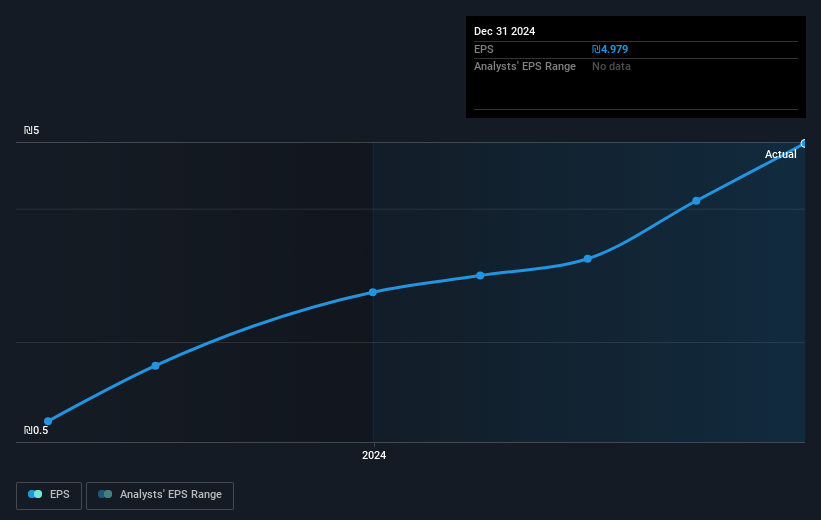
Task: Click the Analysts' EPS Range tooltip row label
Action: (x=525, y=67)
